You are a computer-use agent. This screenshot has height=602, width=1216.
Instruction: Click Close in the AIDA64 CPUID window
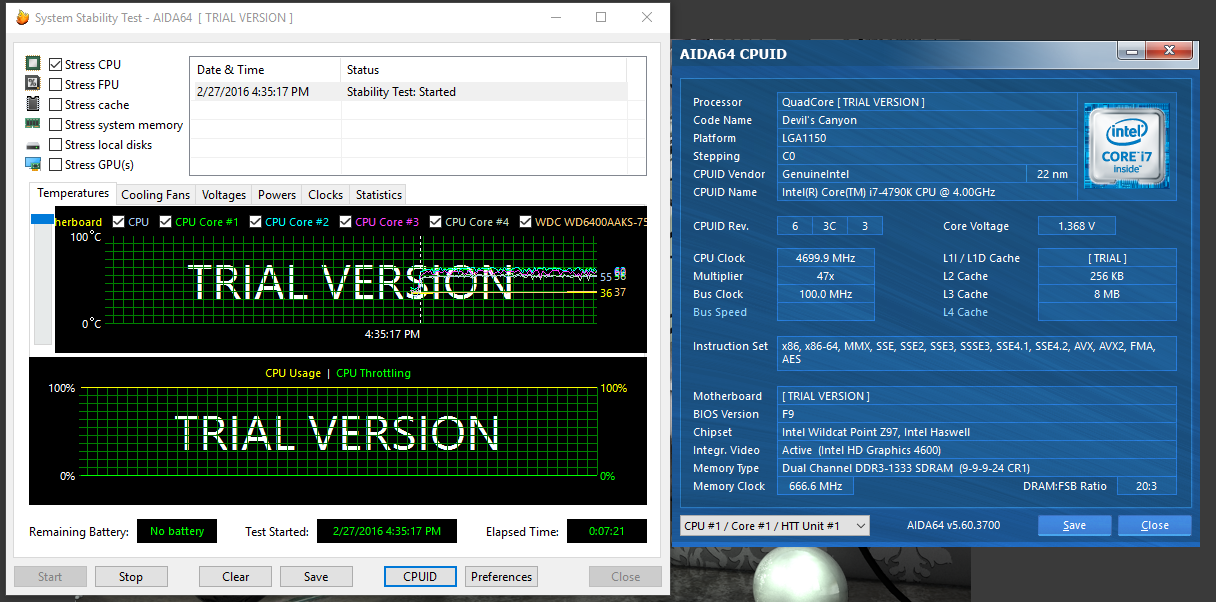1155,525
